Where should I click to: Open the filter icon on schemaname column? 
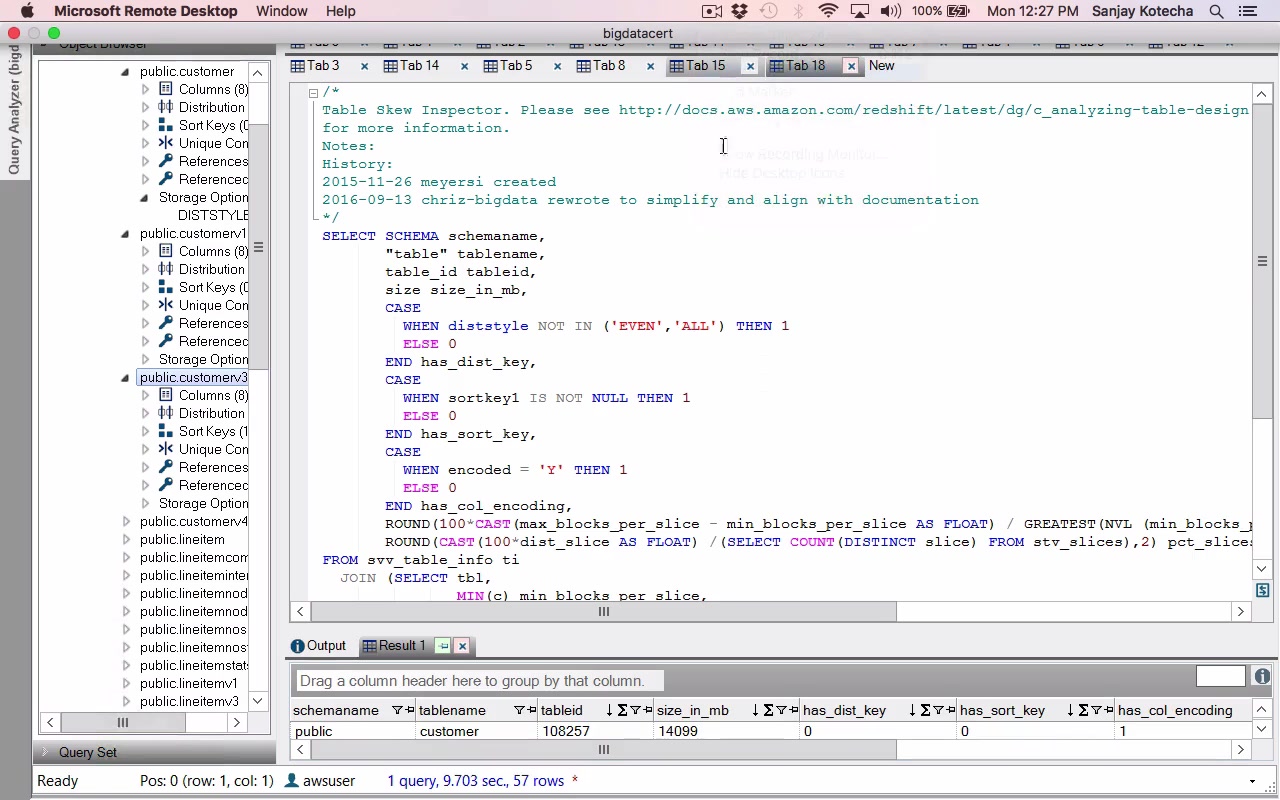[397, 710]
